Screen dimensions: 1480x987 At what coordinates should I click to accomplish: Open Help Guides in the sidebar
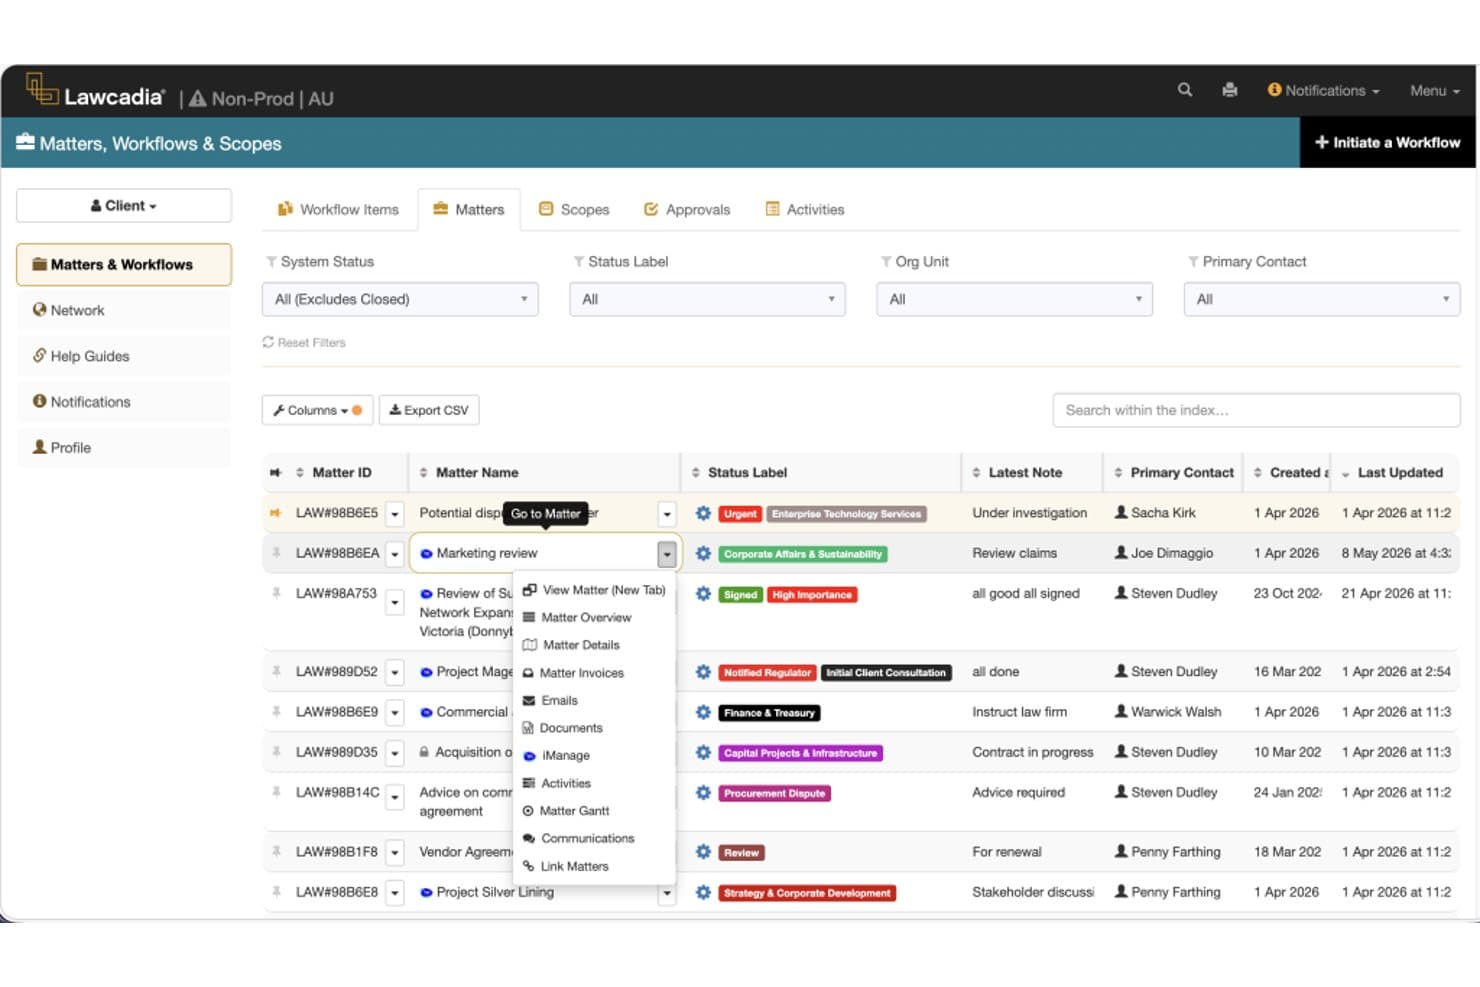click(x=124, y=356)
